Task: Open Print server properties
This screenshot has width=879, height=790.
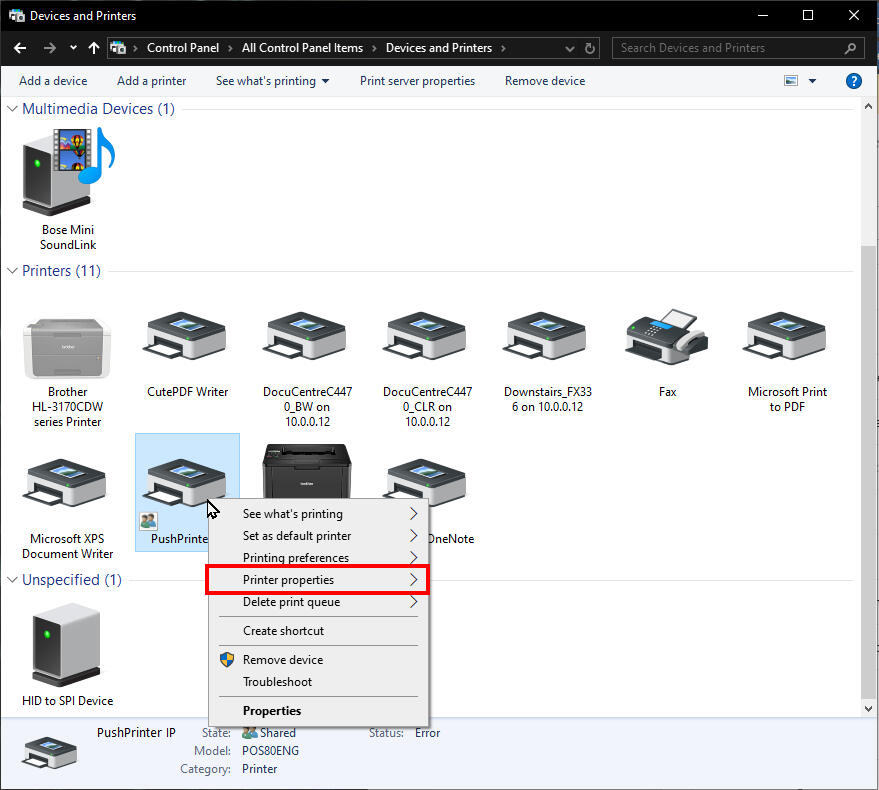Action: tap(417, 81)
